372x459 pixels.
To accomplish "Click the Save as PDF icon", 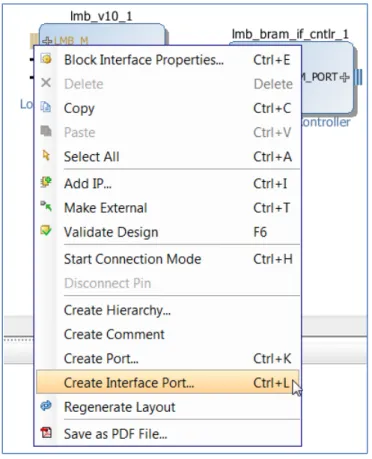I will pos(46,432).
